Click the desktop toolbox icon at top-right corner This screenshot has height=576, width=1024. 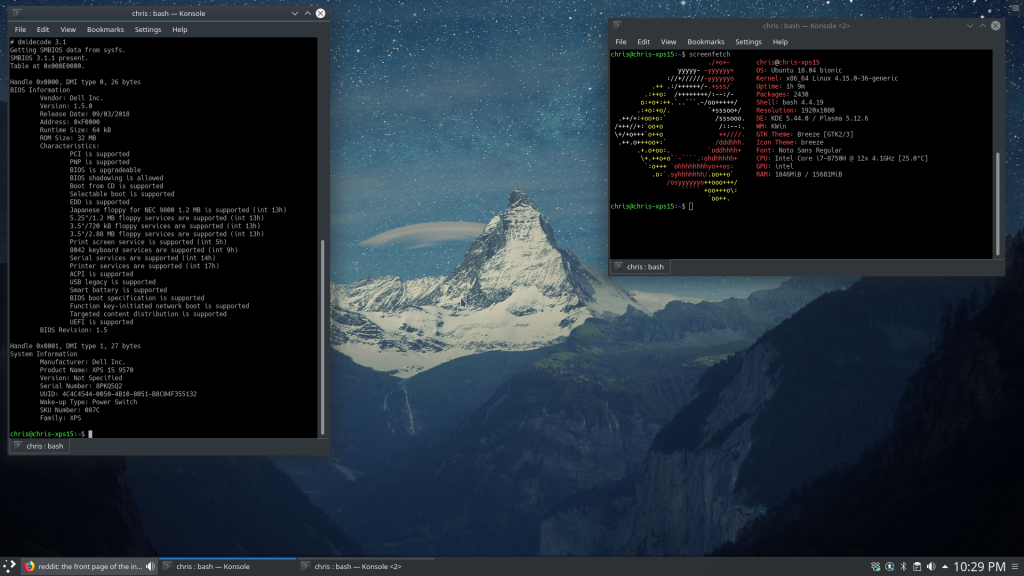1016,7
